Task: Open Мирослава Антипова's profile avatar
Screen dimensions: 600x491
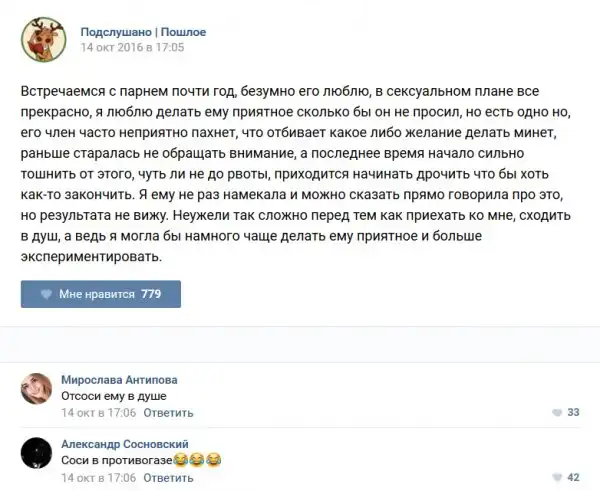Action: point(36,389)
